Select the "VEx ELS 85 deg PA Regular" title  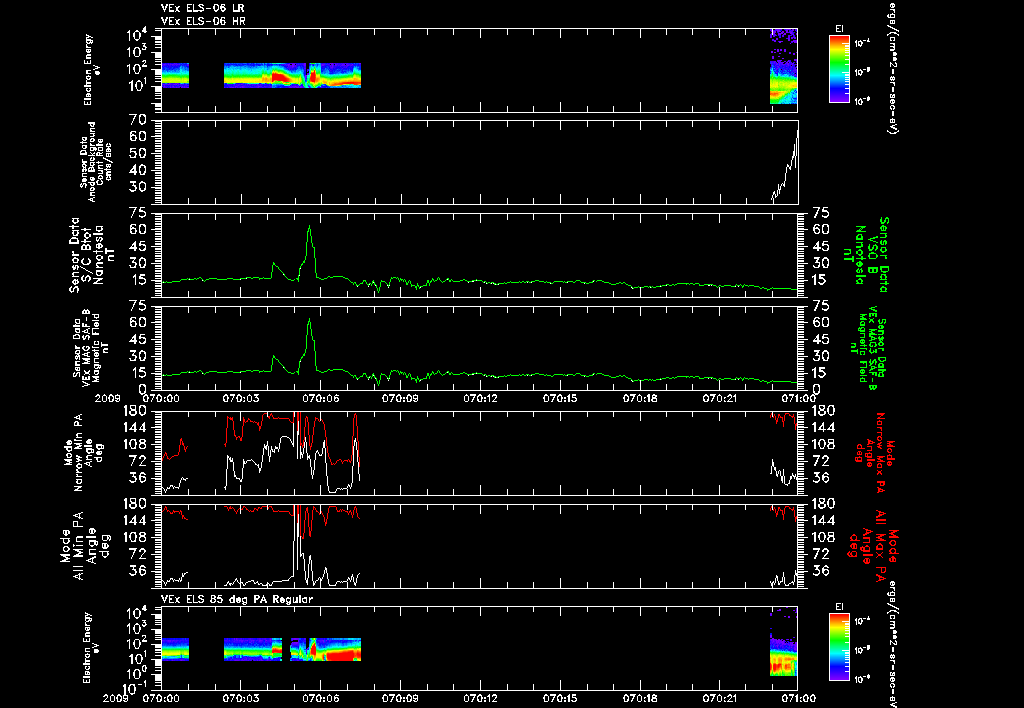click(x=237, y=599)
